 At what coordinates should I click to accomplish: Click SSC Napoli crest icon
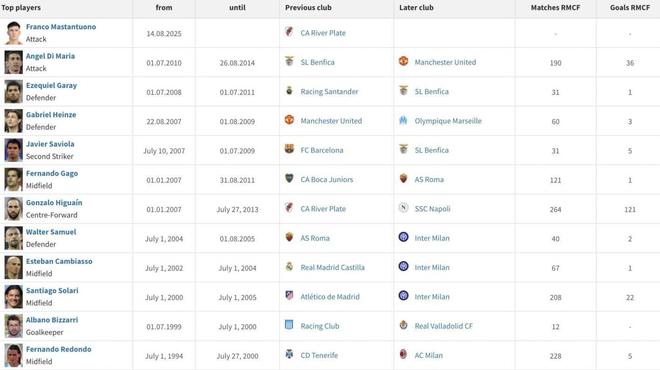click(x=403, y=208)
